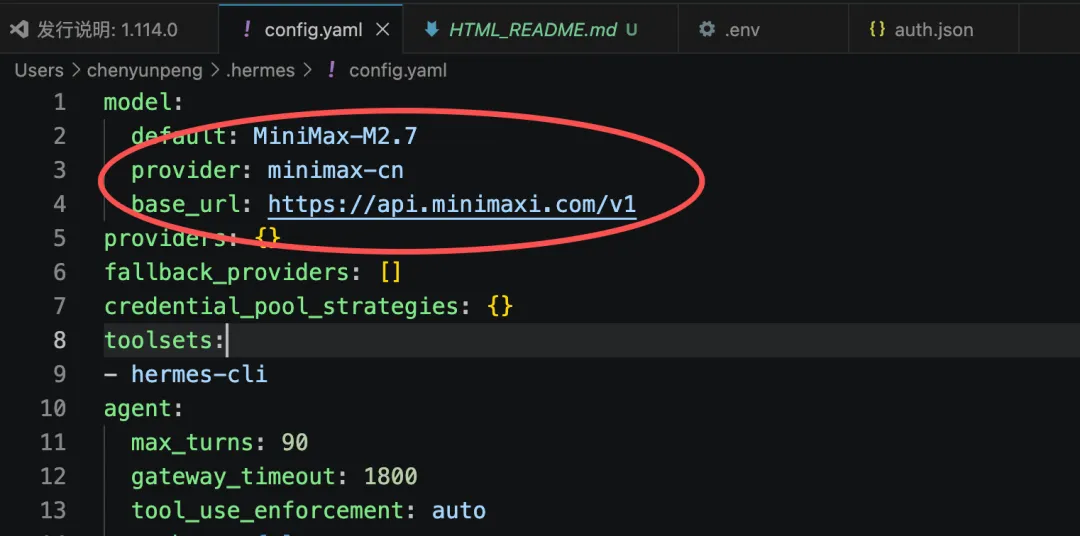This screenshot has width=1080, height=536.
Task: Select the config.yaml editor tab
Action: 311,30
